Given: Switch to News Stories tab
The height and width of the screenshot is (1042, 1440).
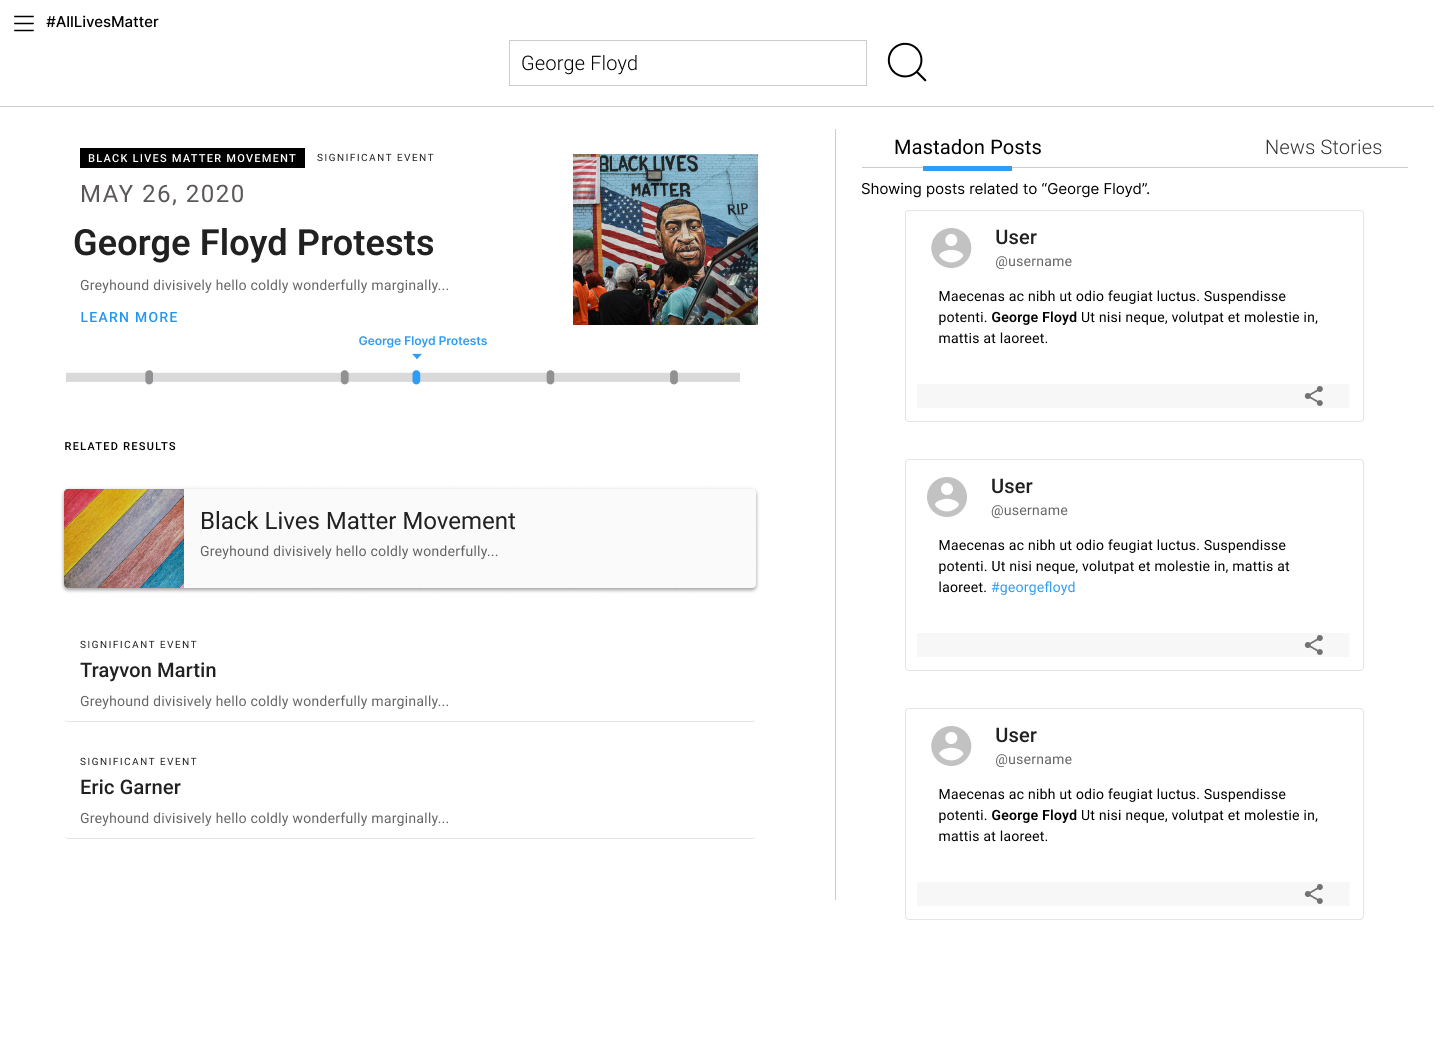Looking at the screenshot, I should click(x=1323, y=148).
